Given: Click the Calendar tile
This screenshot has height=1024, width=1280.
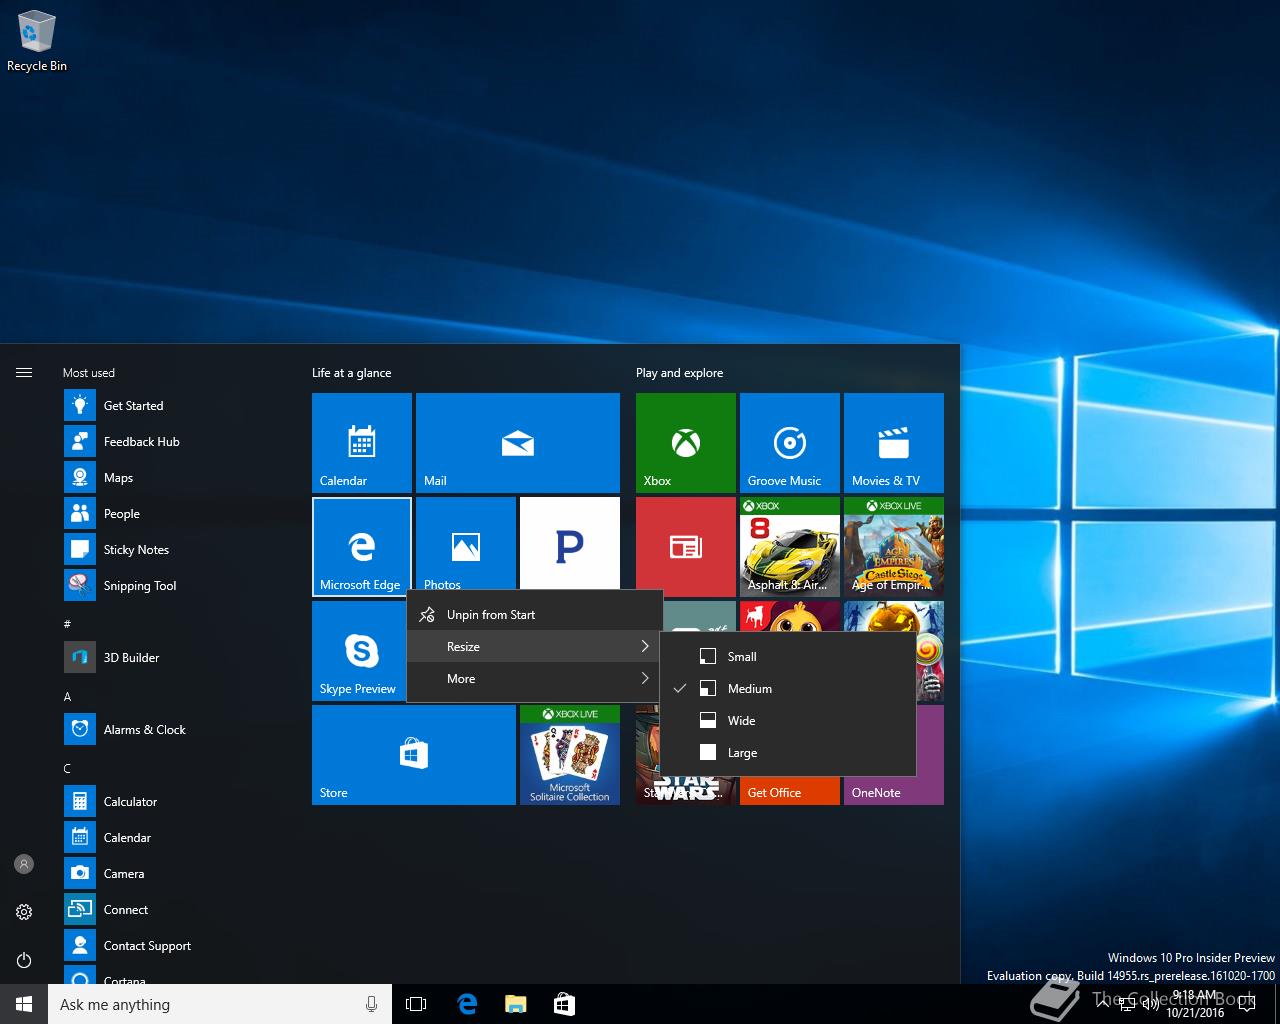Looking at the screenshot, I should (x=362, y=443).
